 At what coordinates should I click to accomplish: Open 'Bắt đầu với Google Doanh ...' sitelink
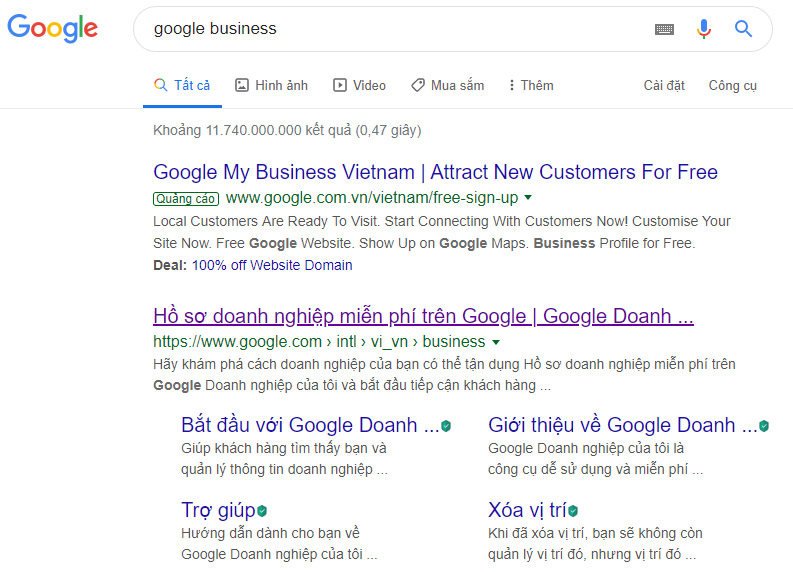pyautogui.click(x=310, y=425)
